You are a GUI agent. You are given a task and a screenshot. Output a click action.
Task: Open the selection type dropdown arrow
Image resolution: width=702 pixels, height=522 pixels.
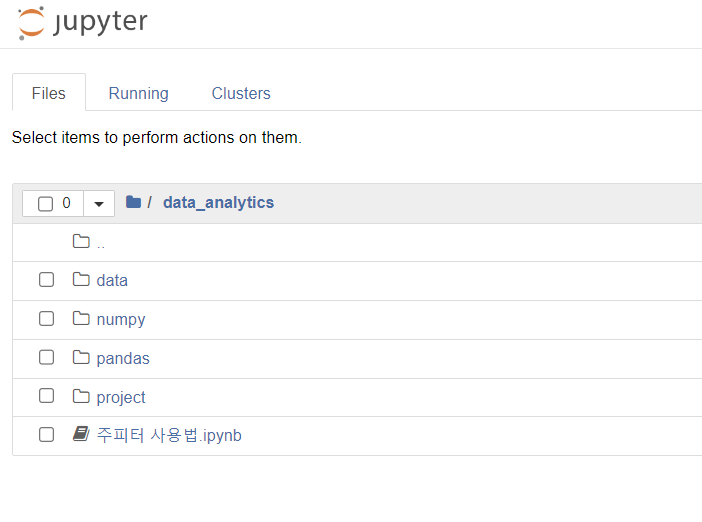pos(99,204)
